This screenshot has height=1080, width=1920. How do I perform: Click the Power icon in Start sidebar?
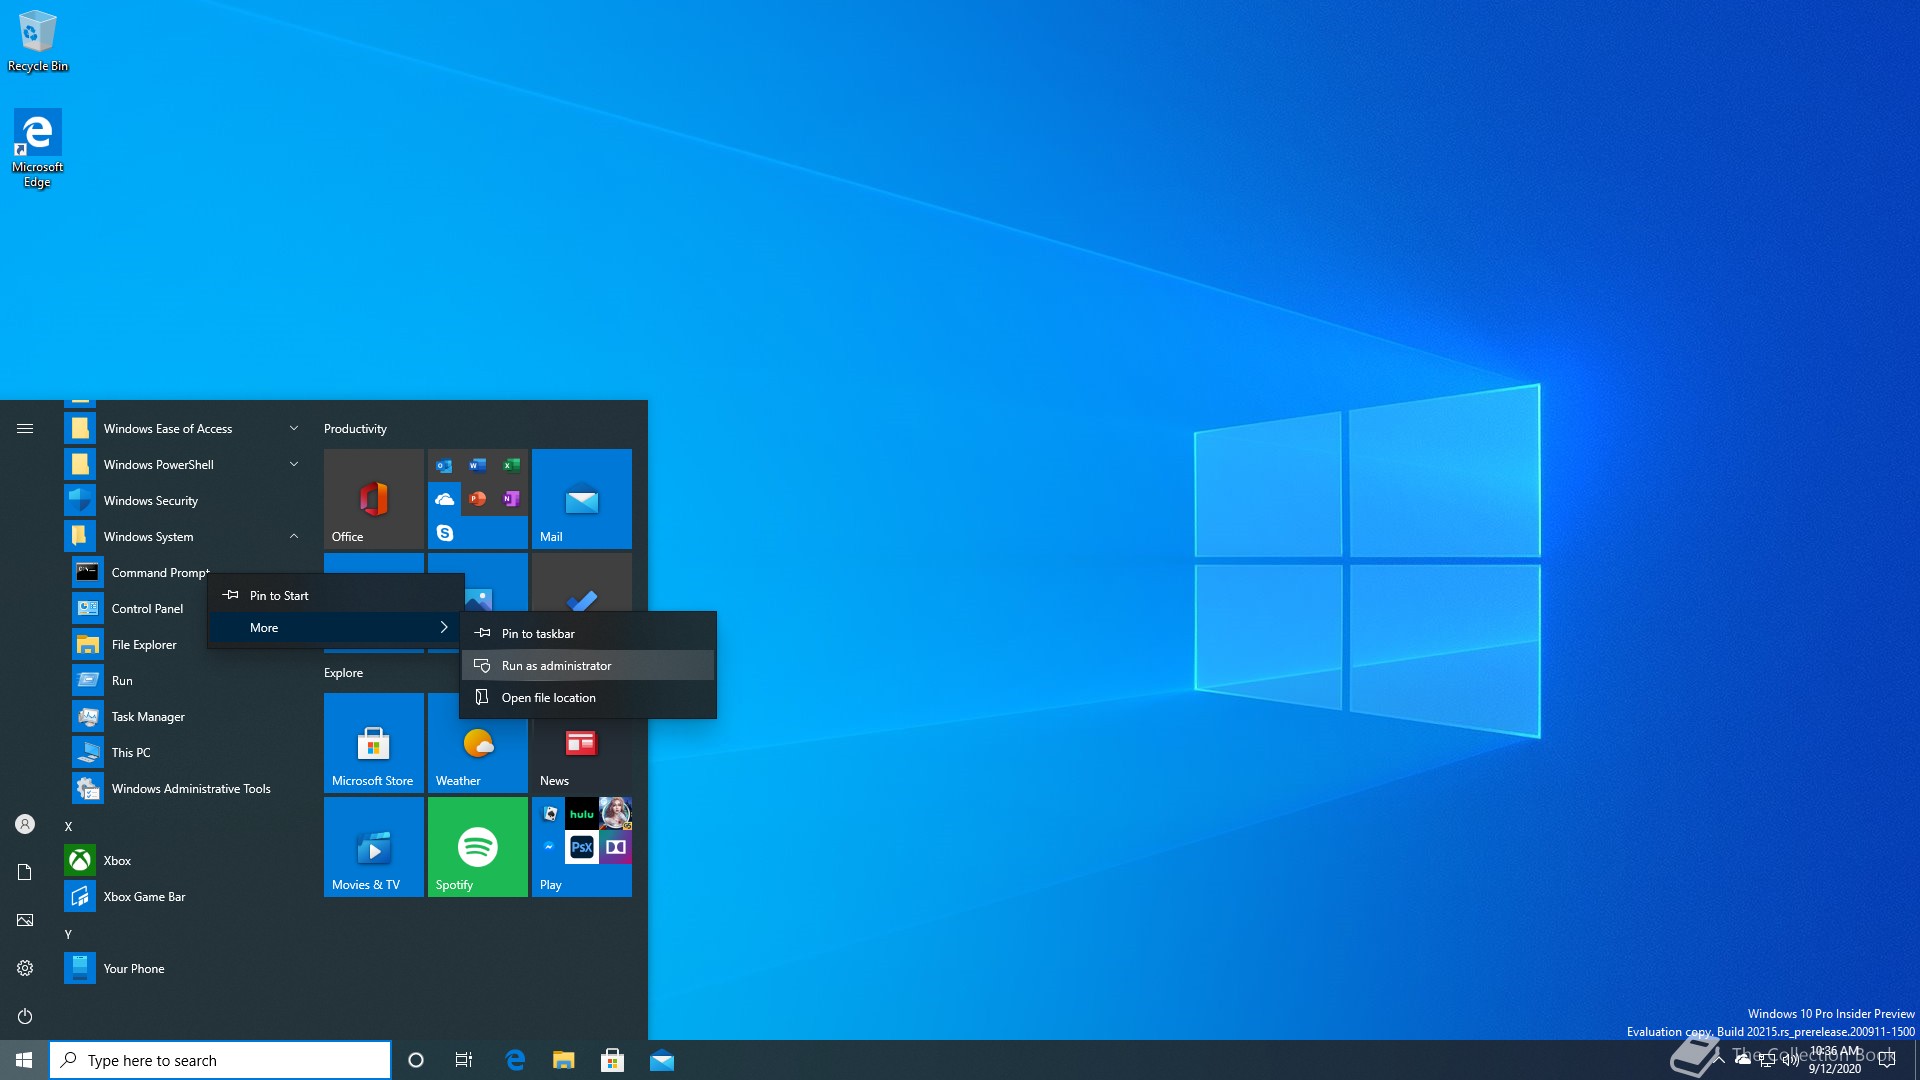[25, 1016]
